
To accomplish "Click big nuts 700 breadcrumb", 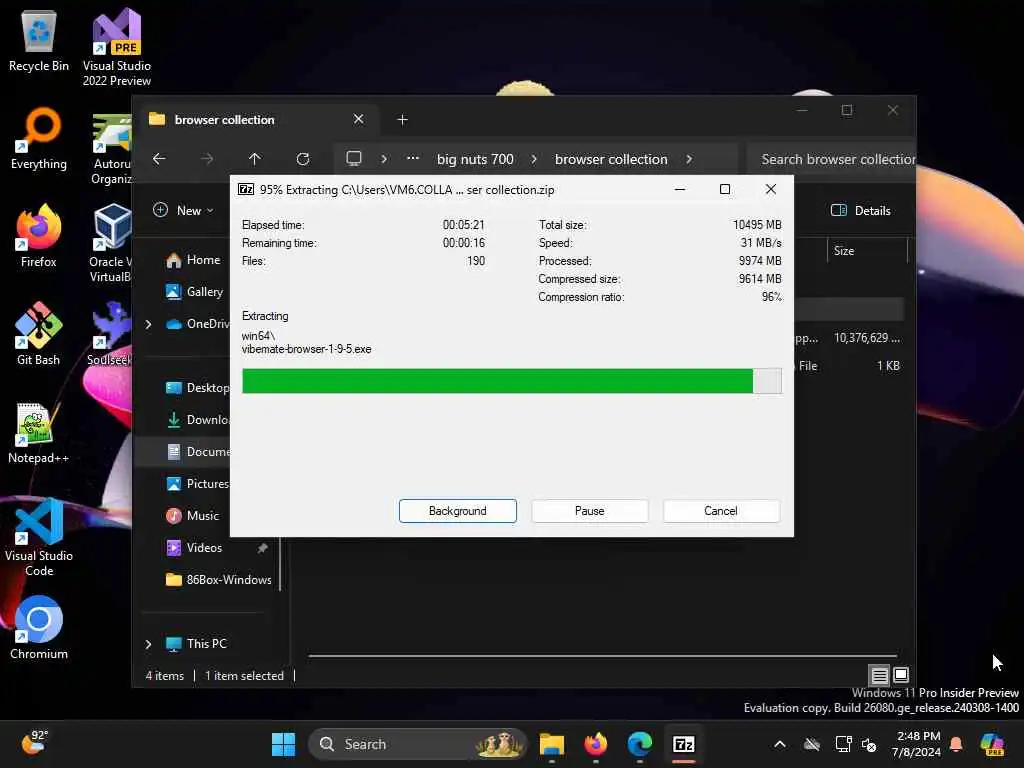I will tap(475, 159).
